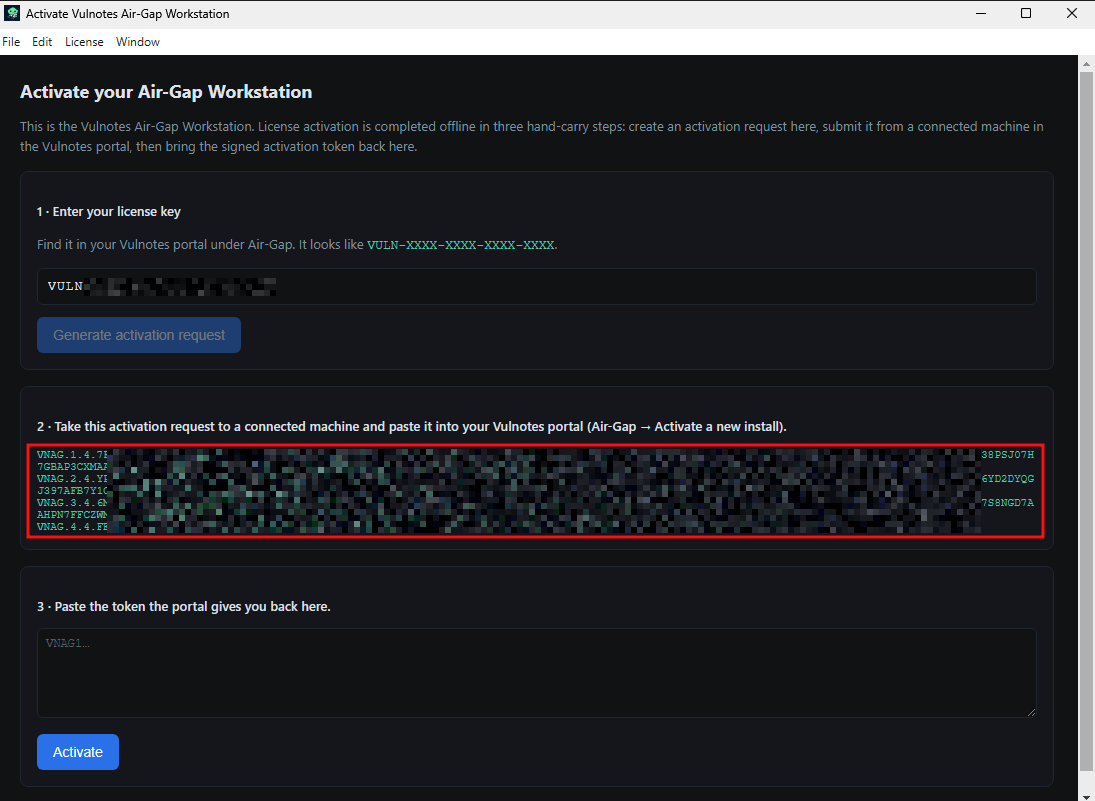1095x801 pixels.
Task: Click the Vulnotes app icon in title bar
Action: coord(12,13)
